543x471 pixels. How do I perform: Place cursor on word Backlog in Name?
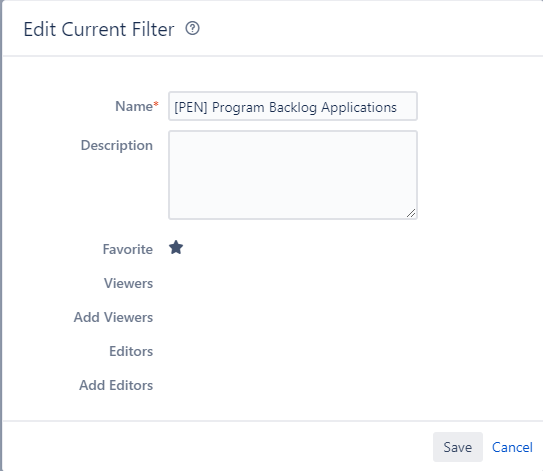(x=293, y=107)
